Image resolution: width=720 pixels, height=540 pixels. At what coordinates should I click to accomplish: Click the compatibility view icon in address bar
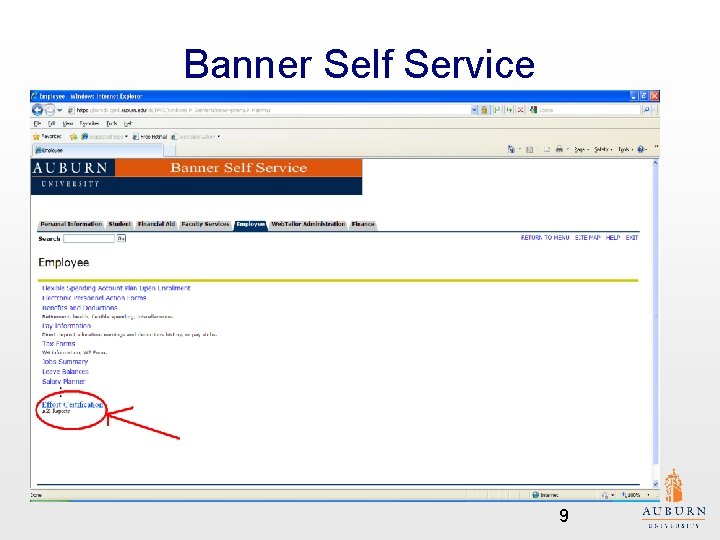coord(497,110)
